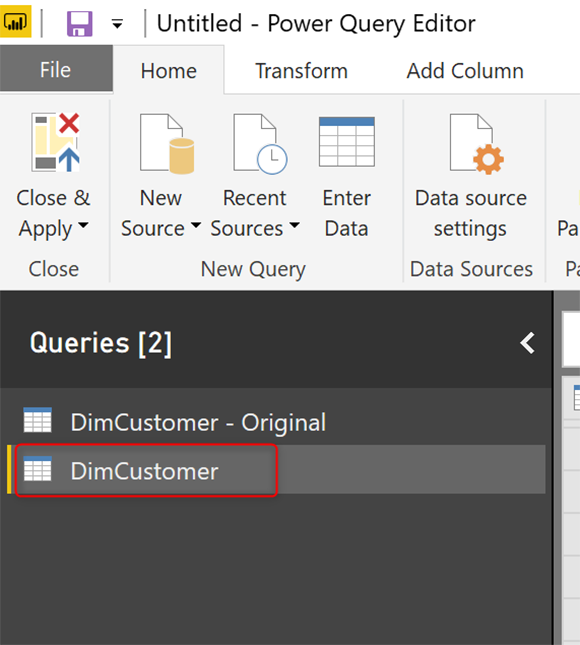
Task: Switch to the Home tab
Action: click(169, 70)
